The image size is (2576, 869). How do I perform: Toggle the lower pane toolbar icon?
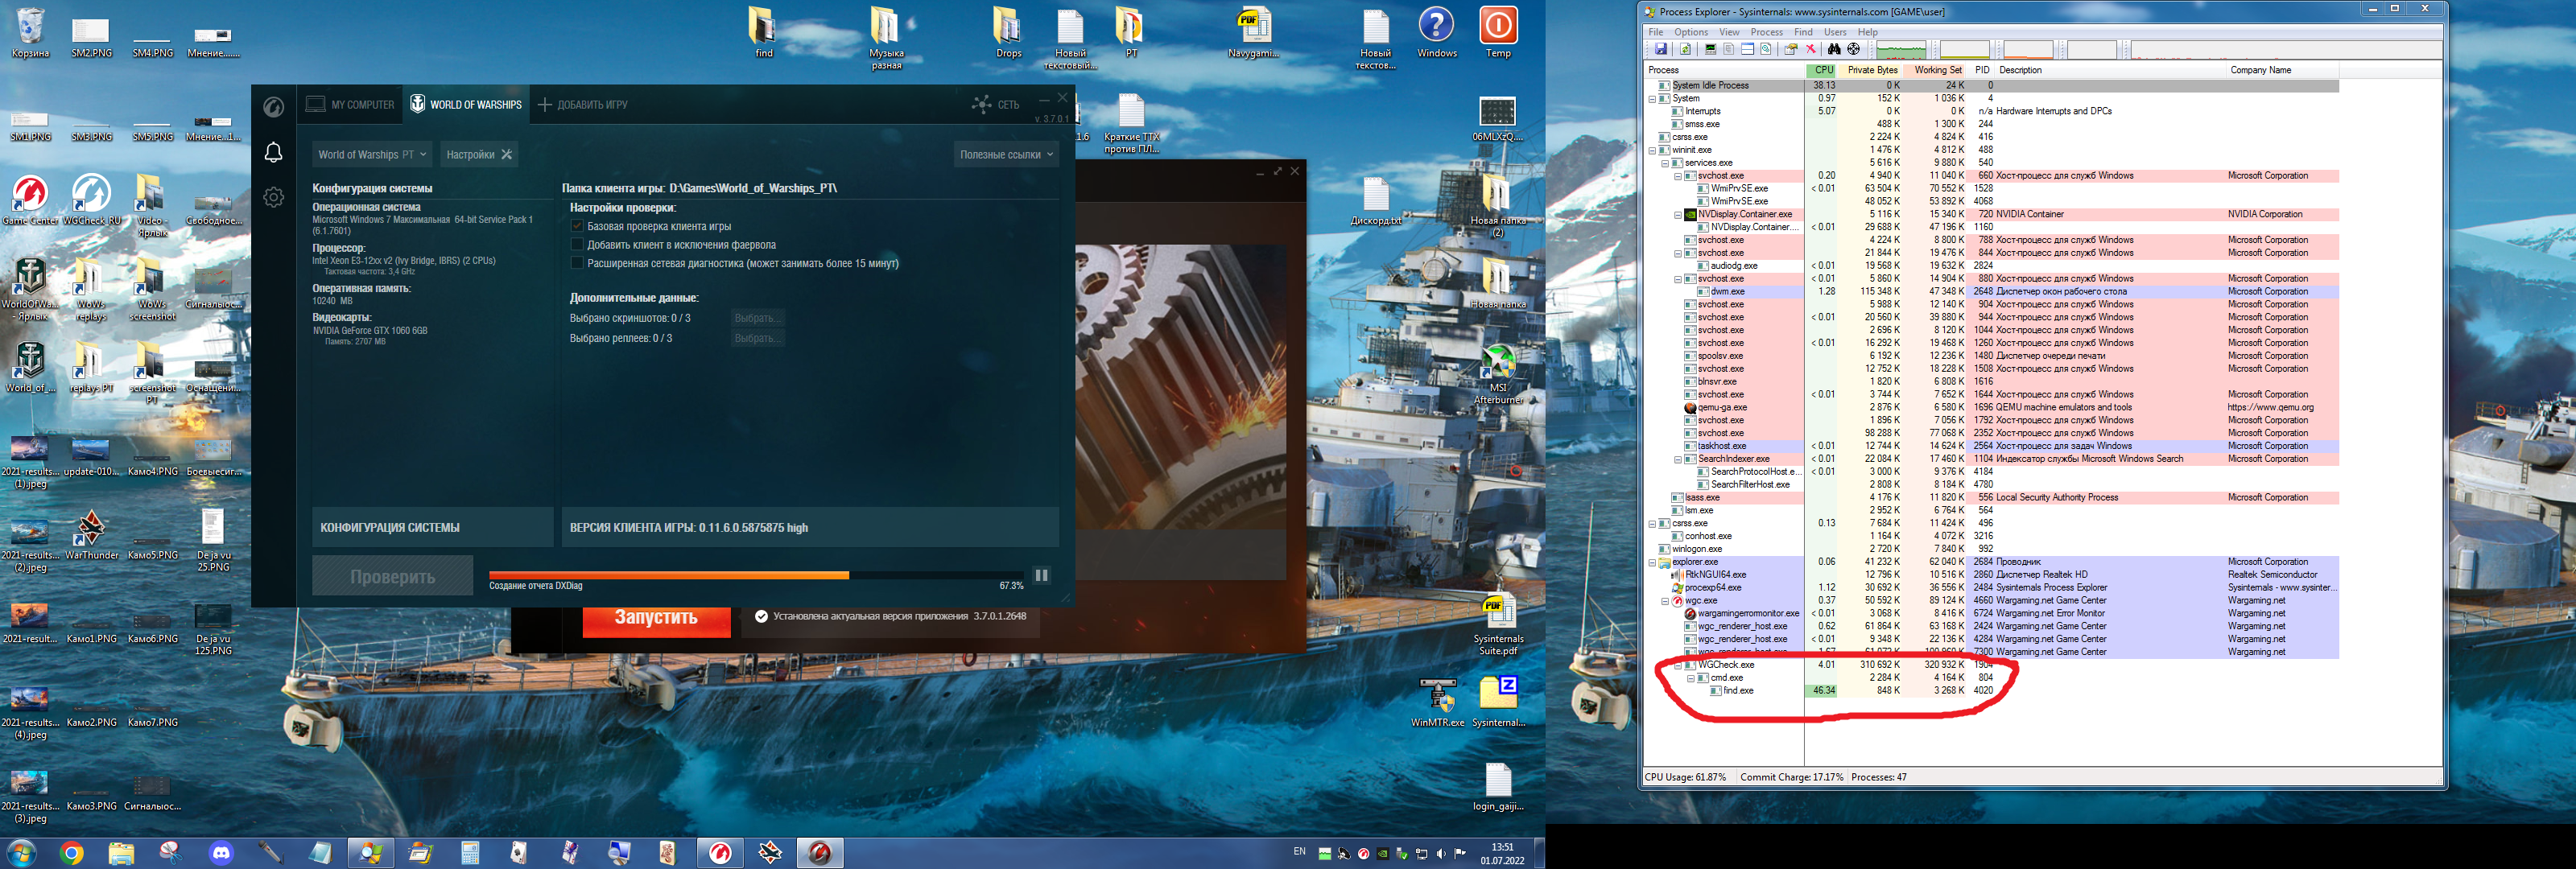click(1747, 49)
